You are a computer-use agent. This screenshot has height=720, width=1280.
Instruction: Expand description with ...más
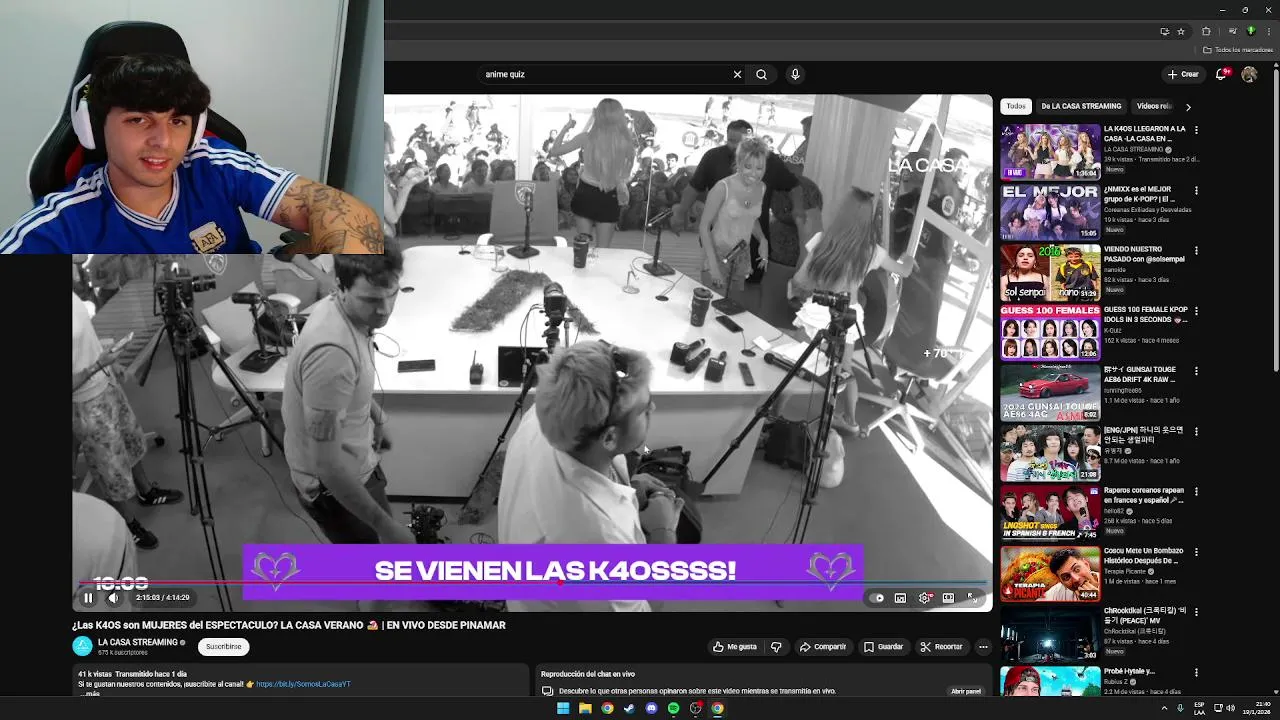(89, 693)
